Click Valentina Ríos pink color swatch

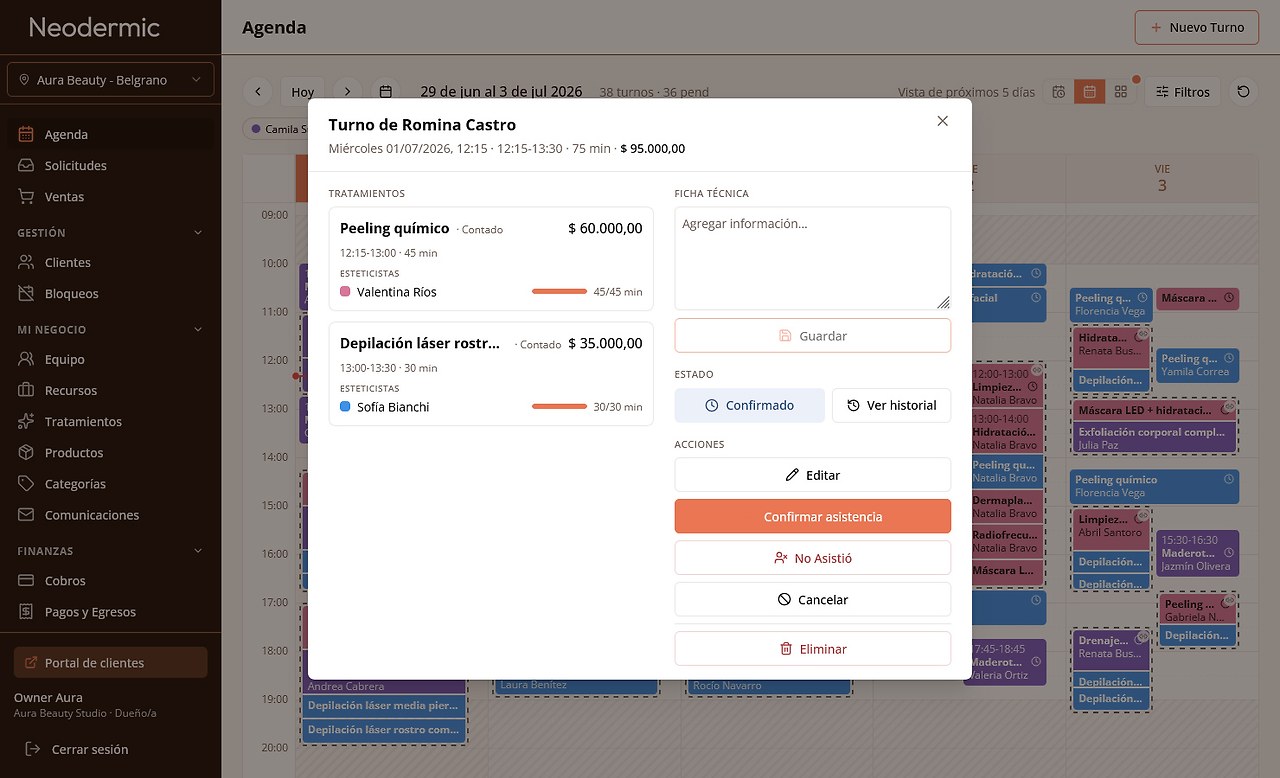(x=345, y=292)
